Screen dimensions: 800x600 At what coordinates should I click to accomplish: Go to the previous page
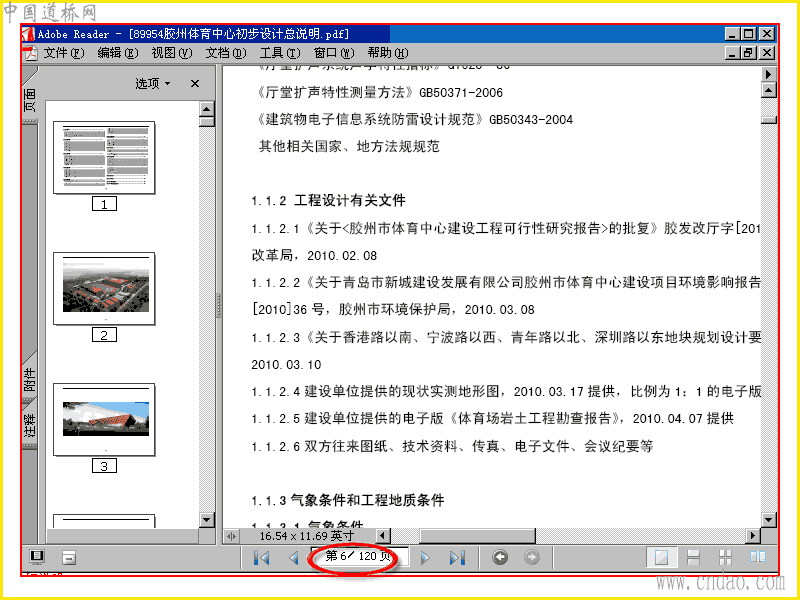(293, 557)
